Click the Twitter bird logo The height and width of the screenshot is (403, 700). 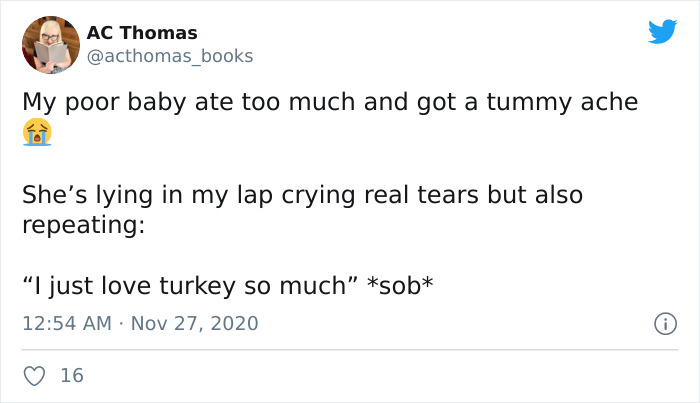pyautogui.click(x=662, y=31)
